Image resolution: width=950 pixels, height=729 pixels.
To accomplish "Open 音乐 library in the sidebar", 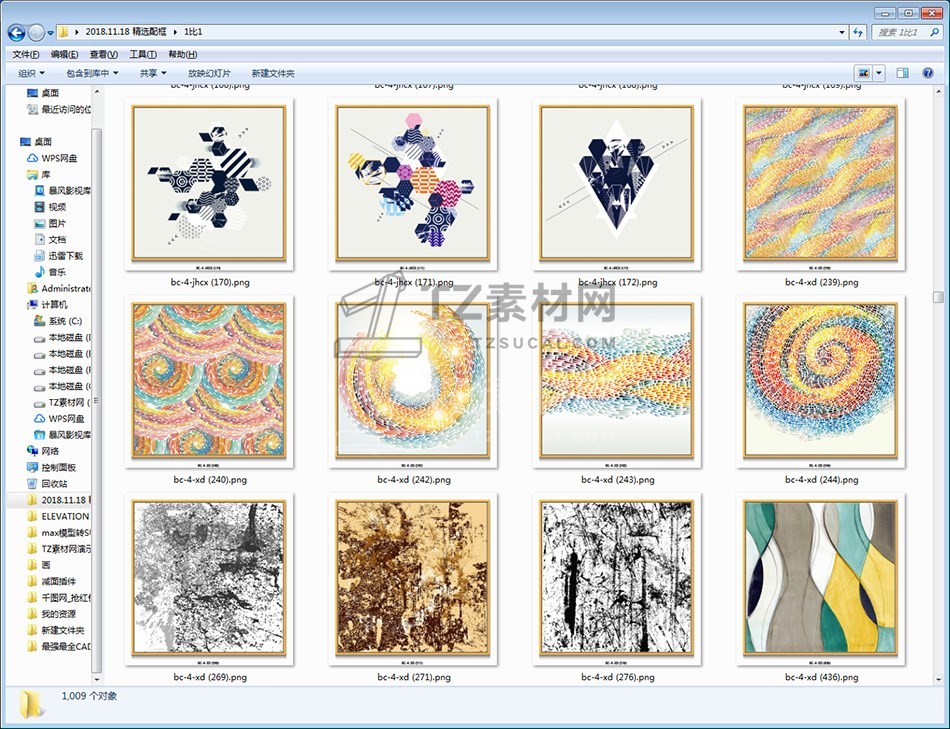I will tap(57, 272).
